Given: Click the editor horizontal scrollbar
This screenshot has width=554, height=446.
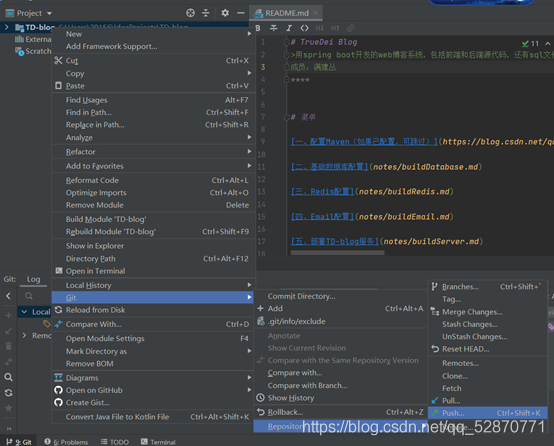Looking at the screenshot, I should pyautogui.click(x=337, y=253).
